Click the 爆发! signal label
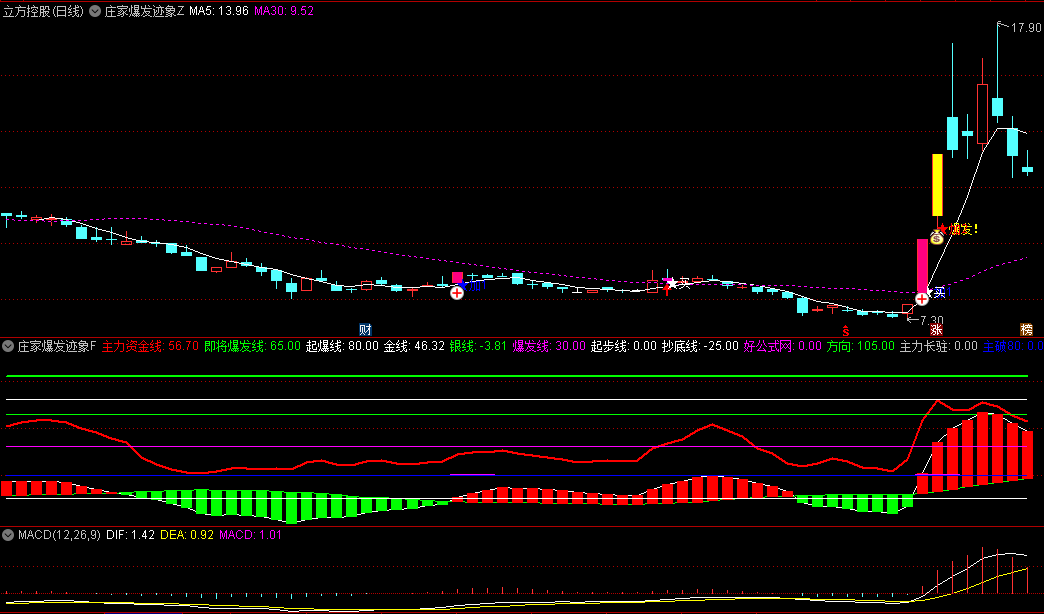 click(963, 229)
